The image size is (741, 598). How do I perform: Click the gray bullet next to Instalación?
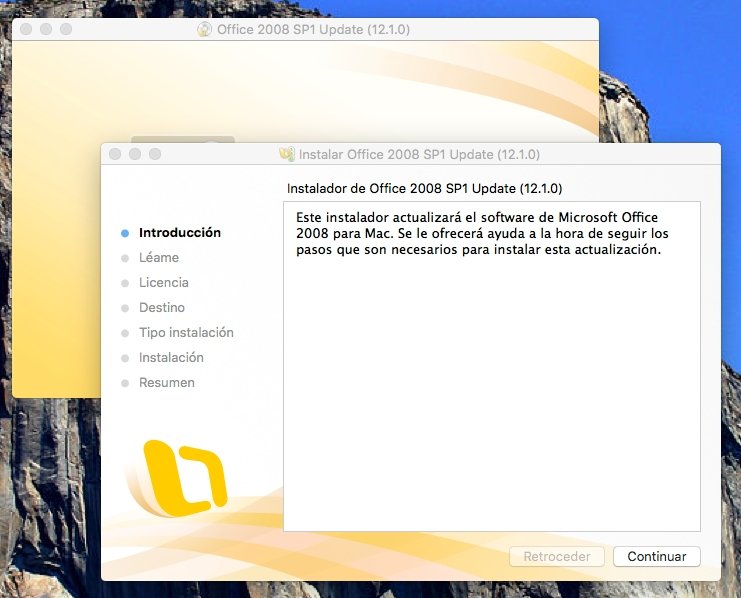click(x=125, y=358)
